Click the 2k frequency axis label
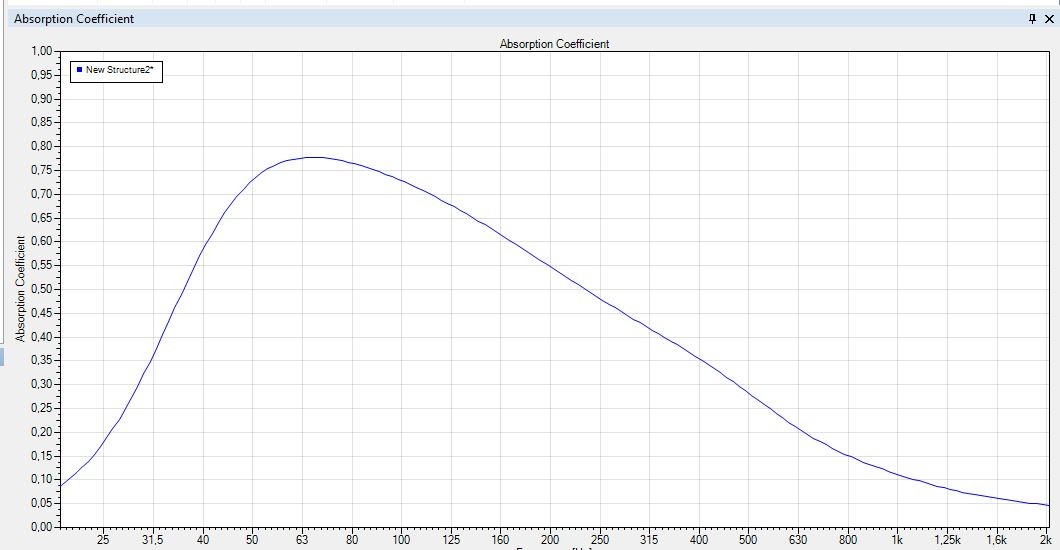This screenshot has height=550, width=1060. 1045,540
